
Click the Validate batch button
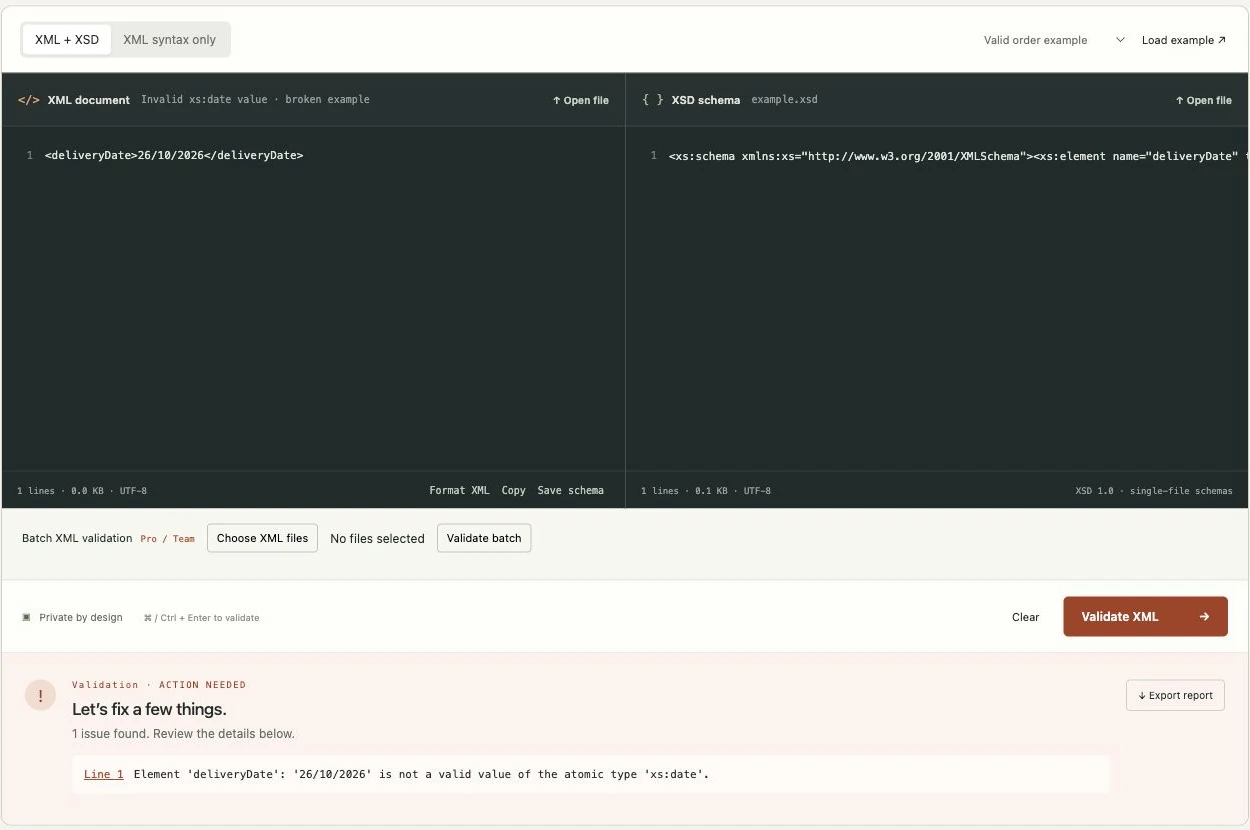(x=484, y=538)
